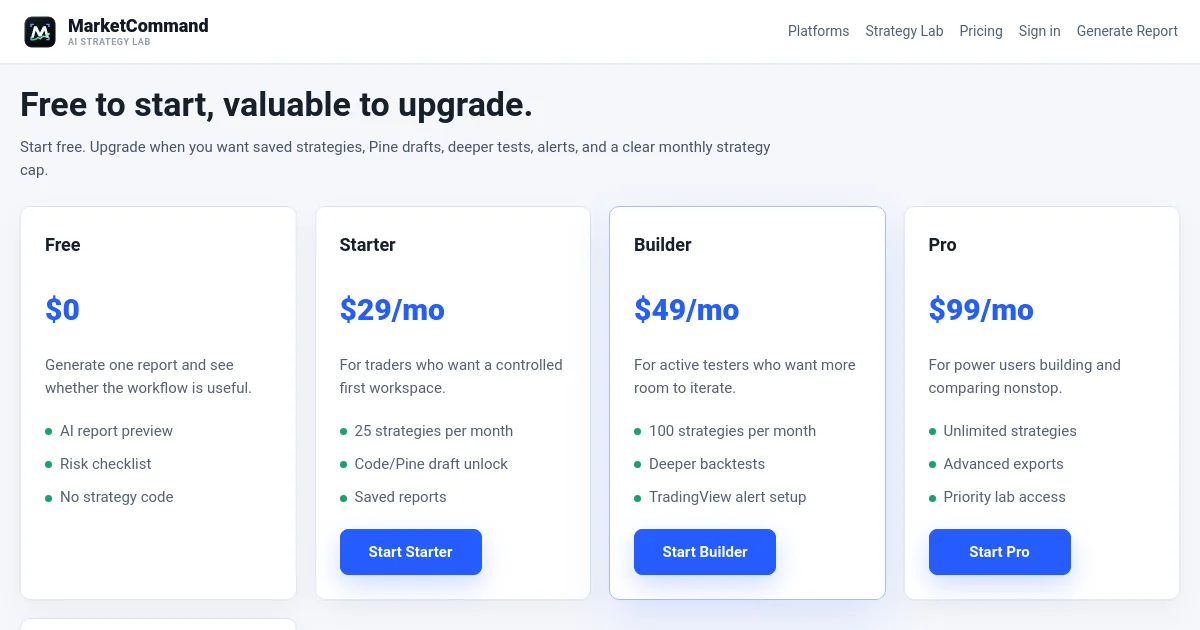Screen dimensions: 1200x630
Task: Click Sign in link
Action: point(1039,31)
